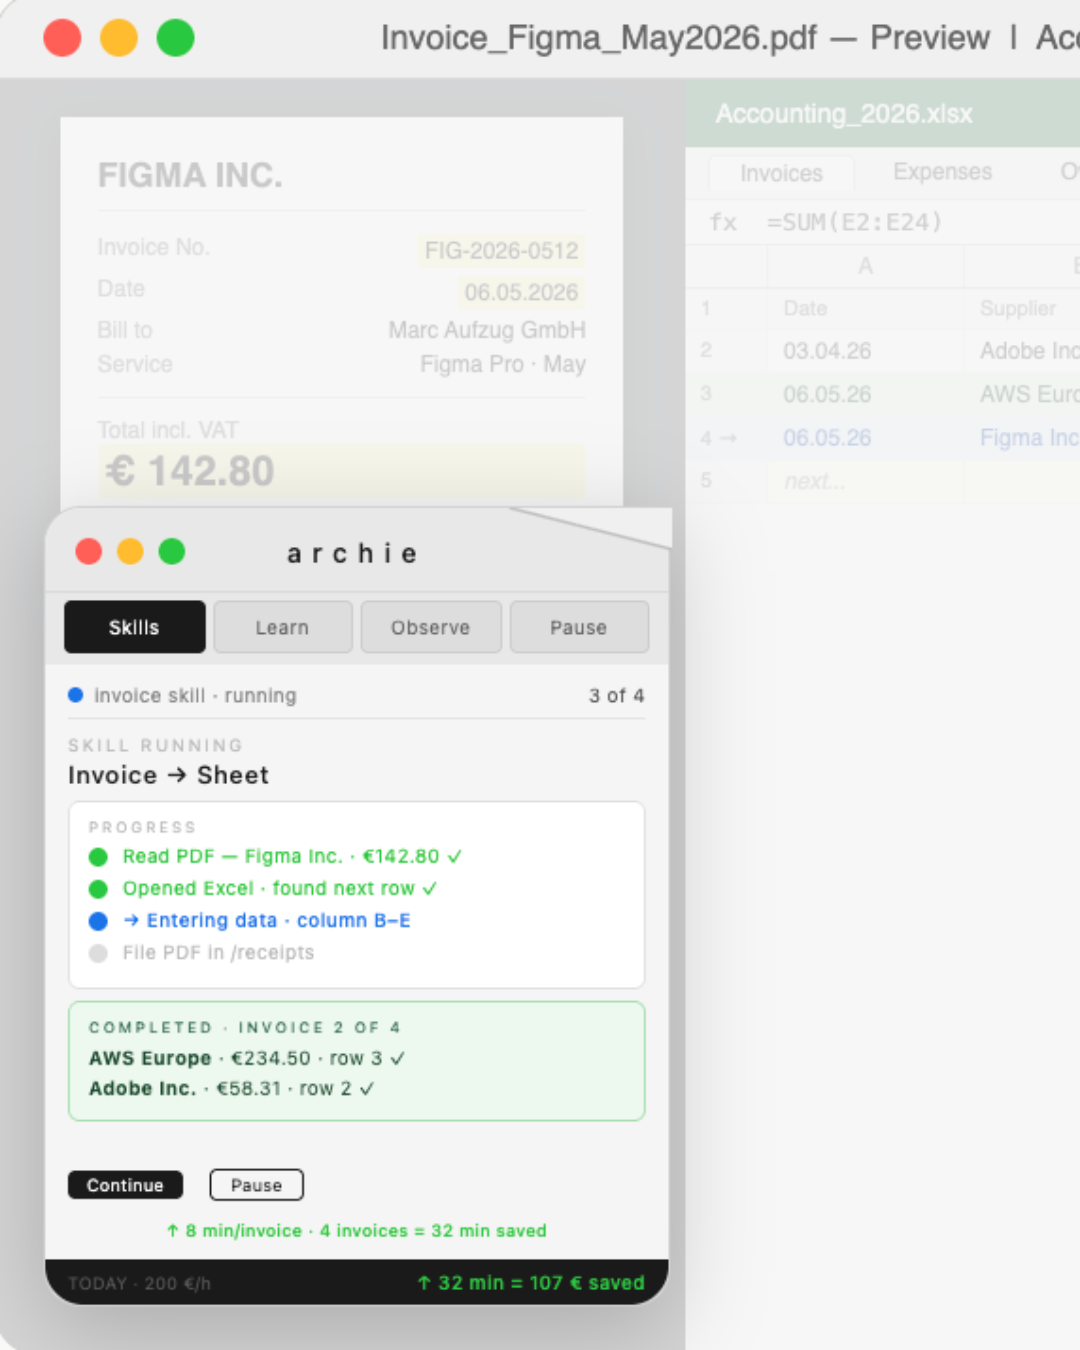Click '32 min = 107 € saved' footer text
This screenshot has height=1350, width=1080.
point(531,1282)
